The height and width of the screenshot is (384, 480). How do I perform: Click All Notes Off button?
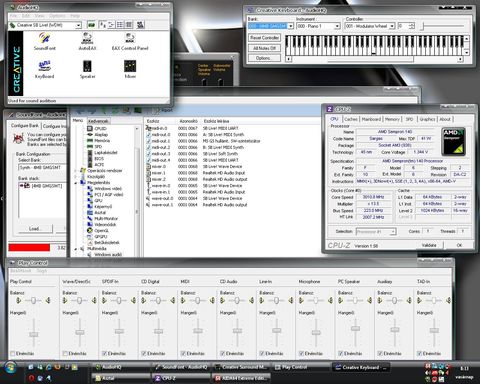pos(264,48)
